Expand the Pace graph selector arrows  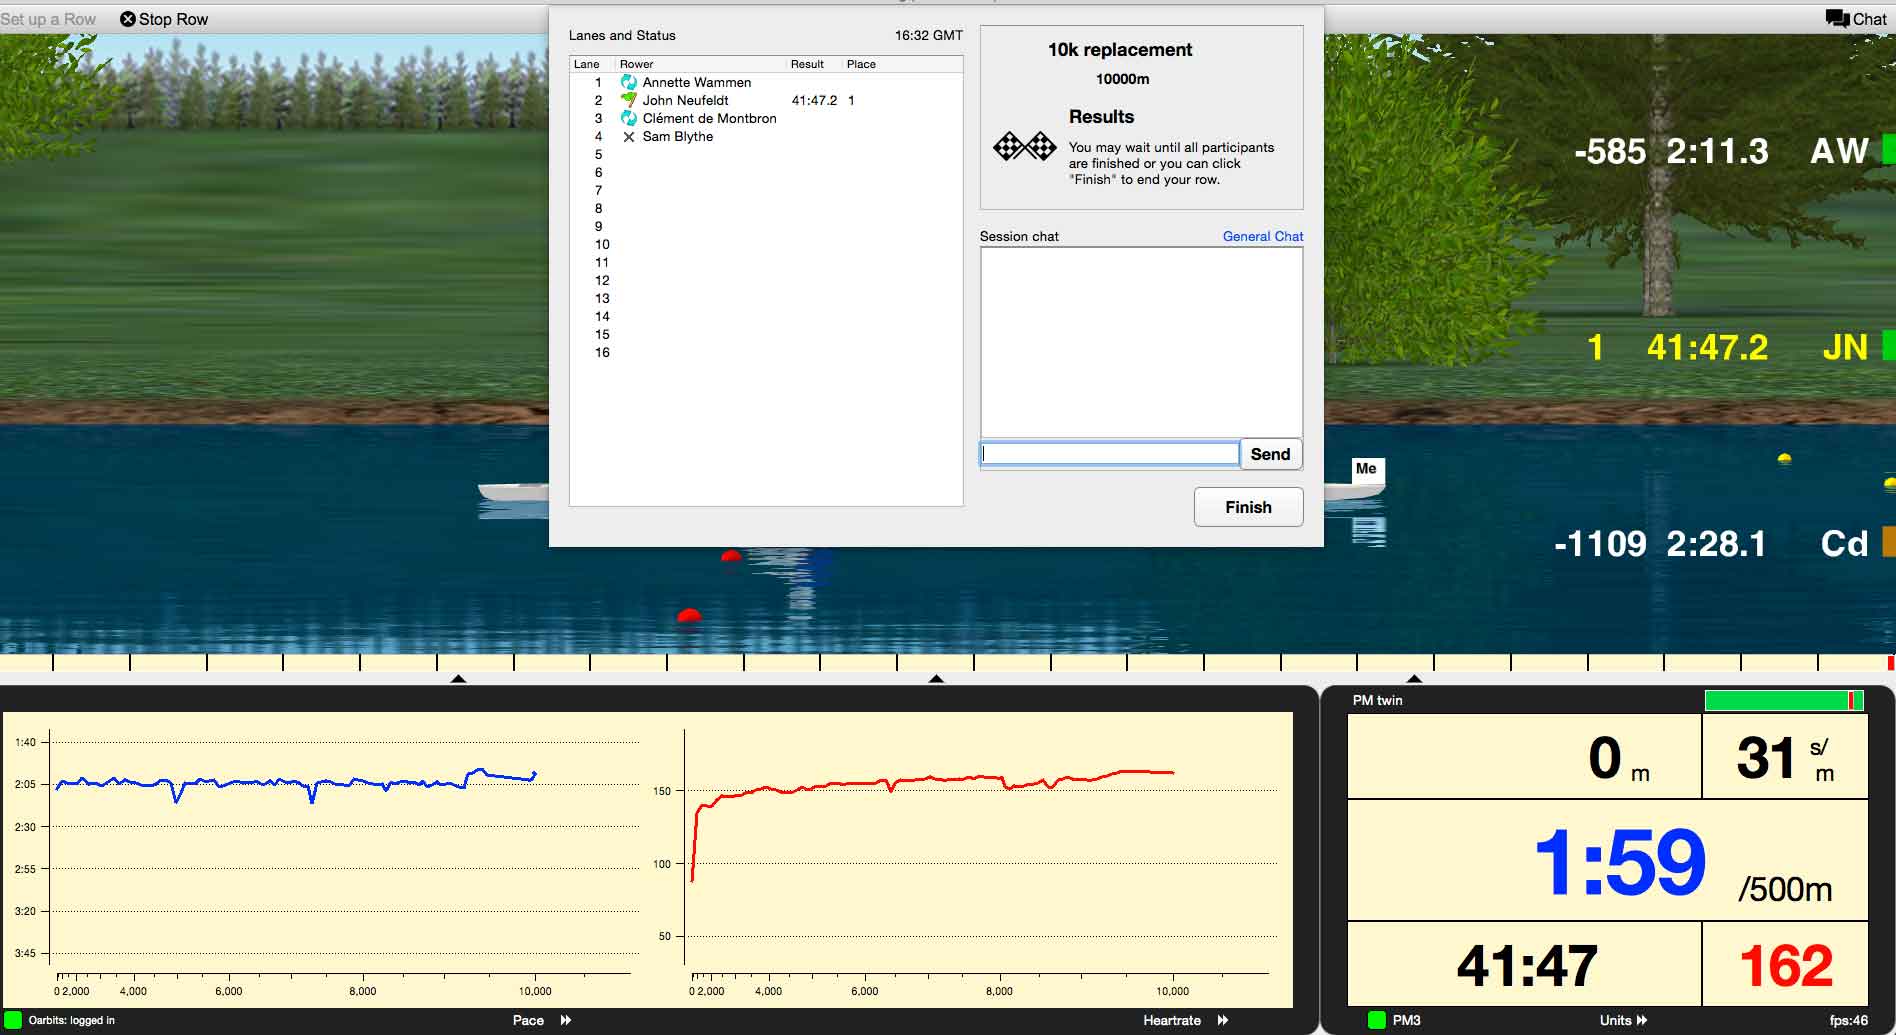click(x=566, y=1020)
